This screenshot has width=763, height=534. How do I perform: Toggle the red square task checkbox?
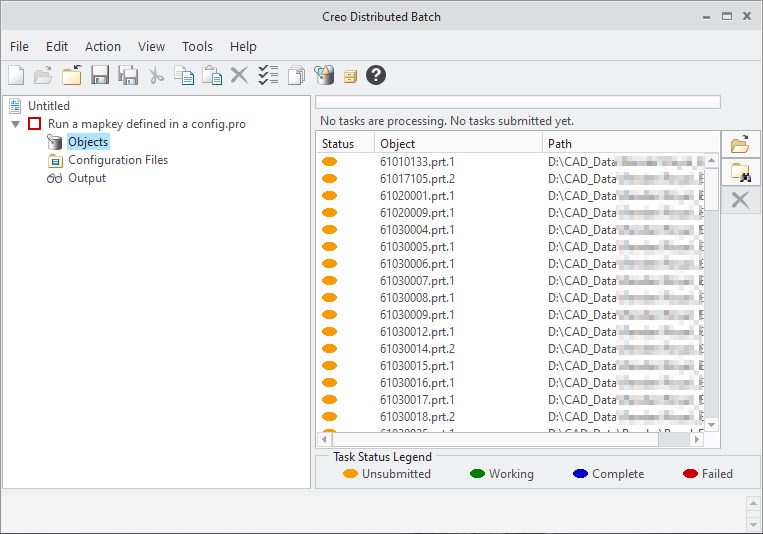click(x=35, y=124)
